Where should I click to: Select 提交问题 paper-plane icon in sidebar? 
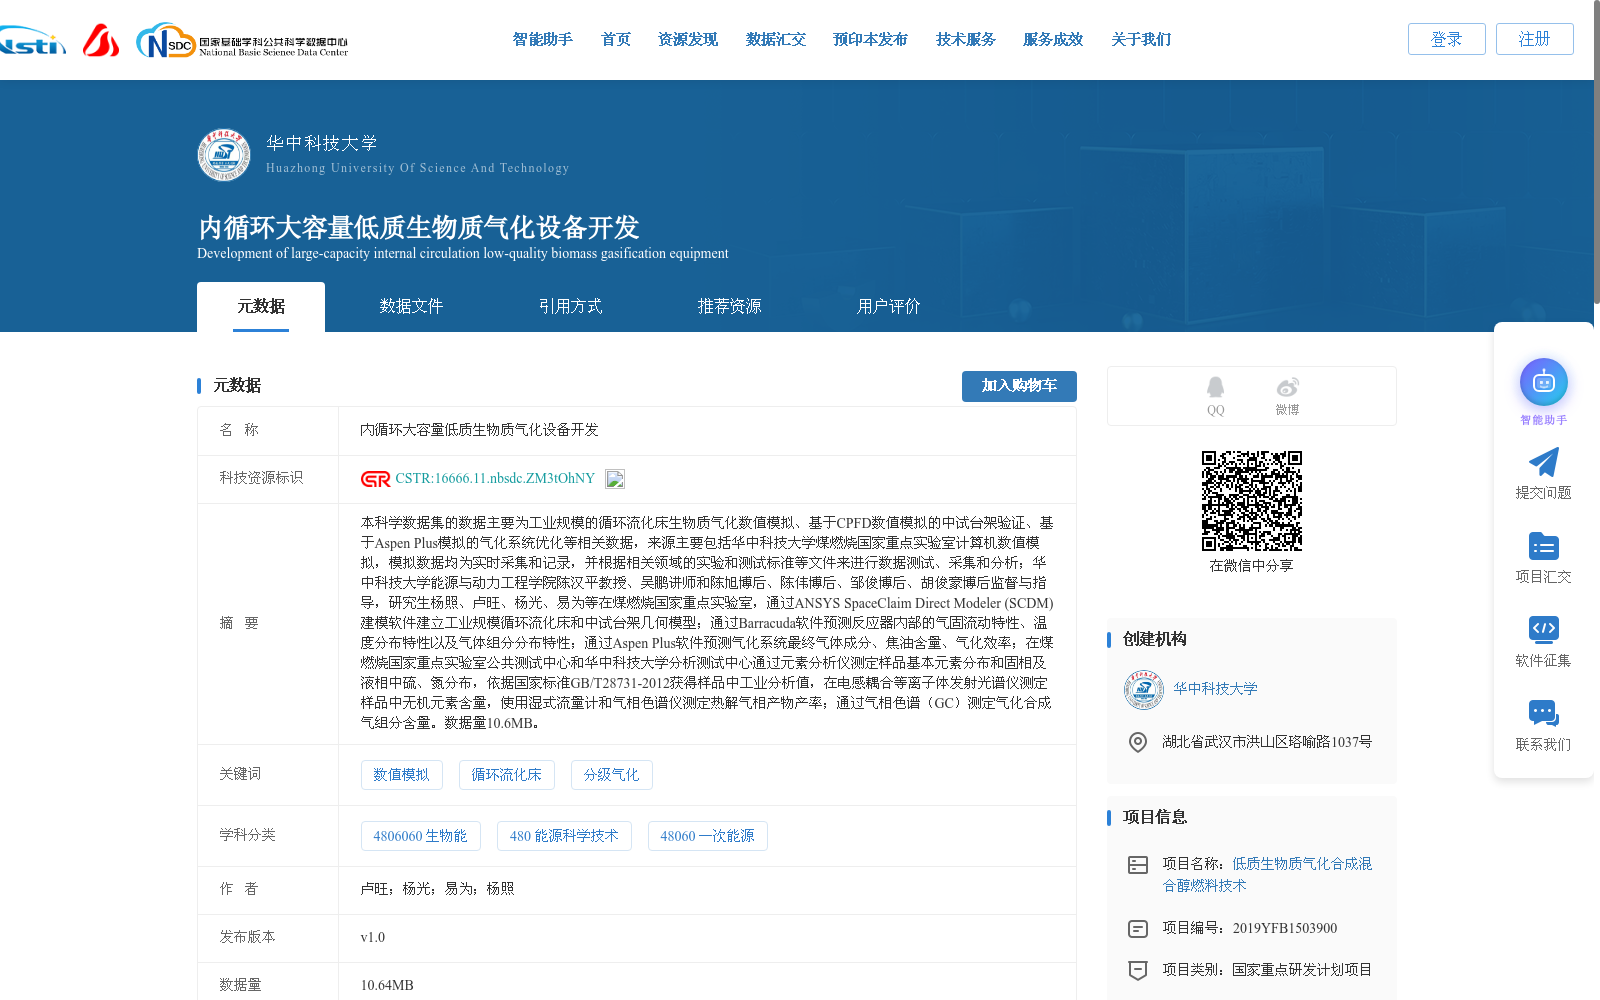click(x=1543, y=462)
